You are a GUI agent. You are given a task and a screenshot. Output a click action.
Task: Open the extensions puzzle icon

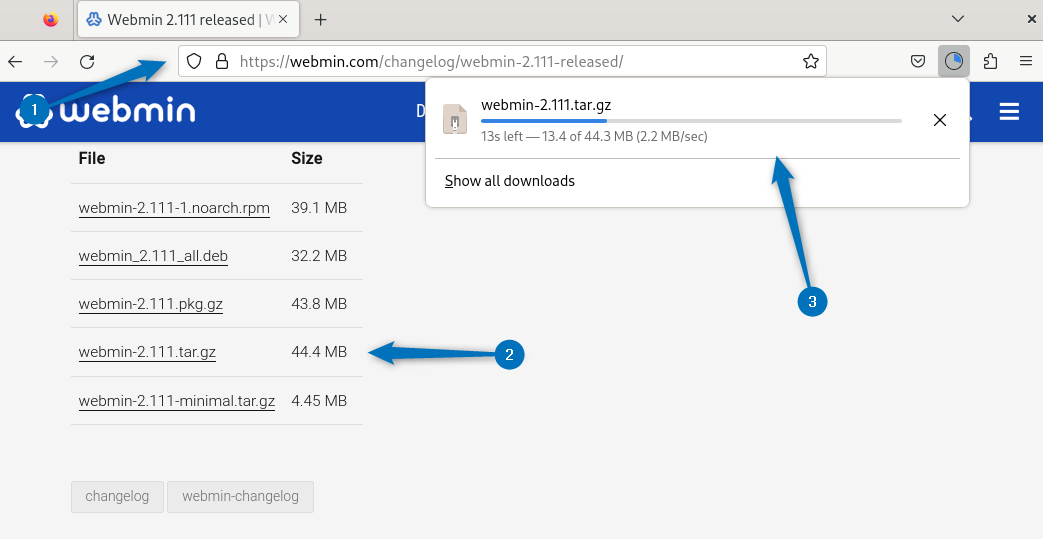coord(990,61)
